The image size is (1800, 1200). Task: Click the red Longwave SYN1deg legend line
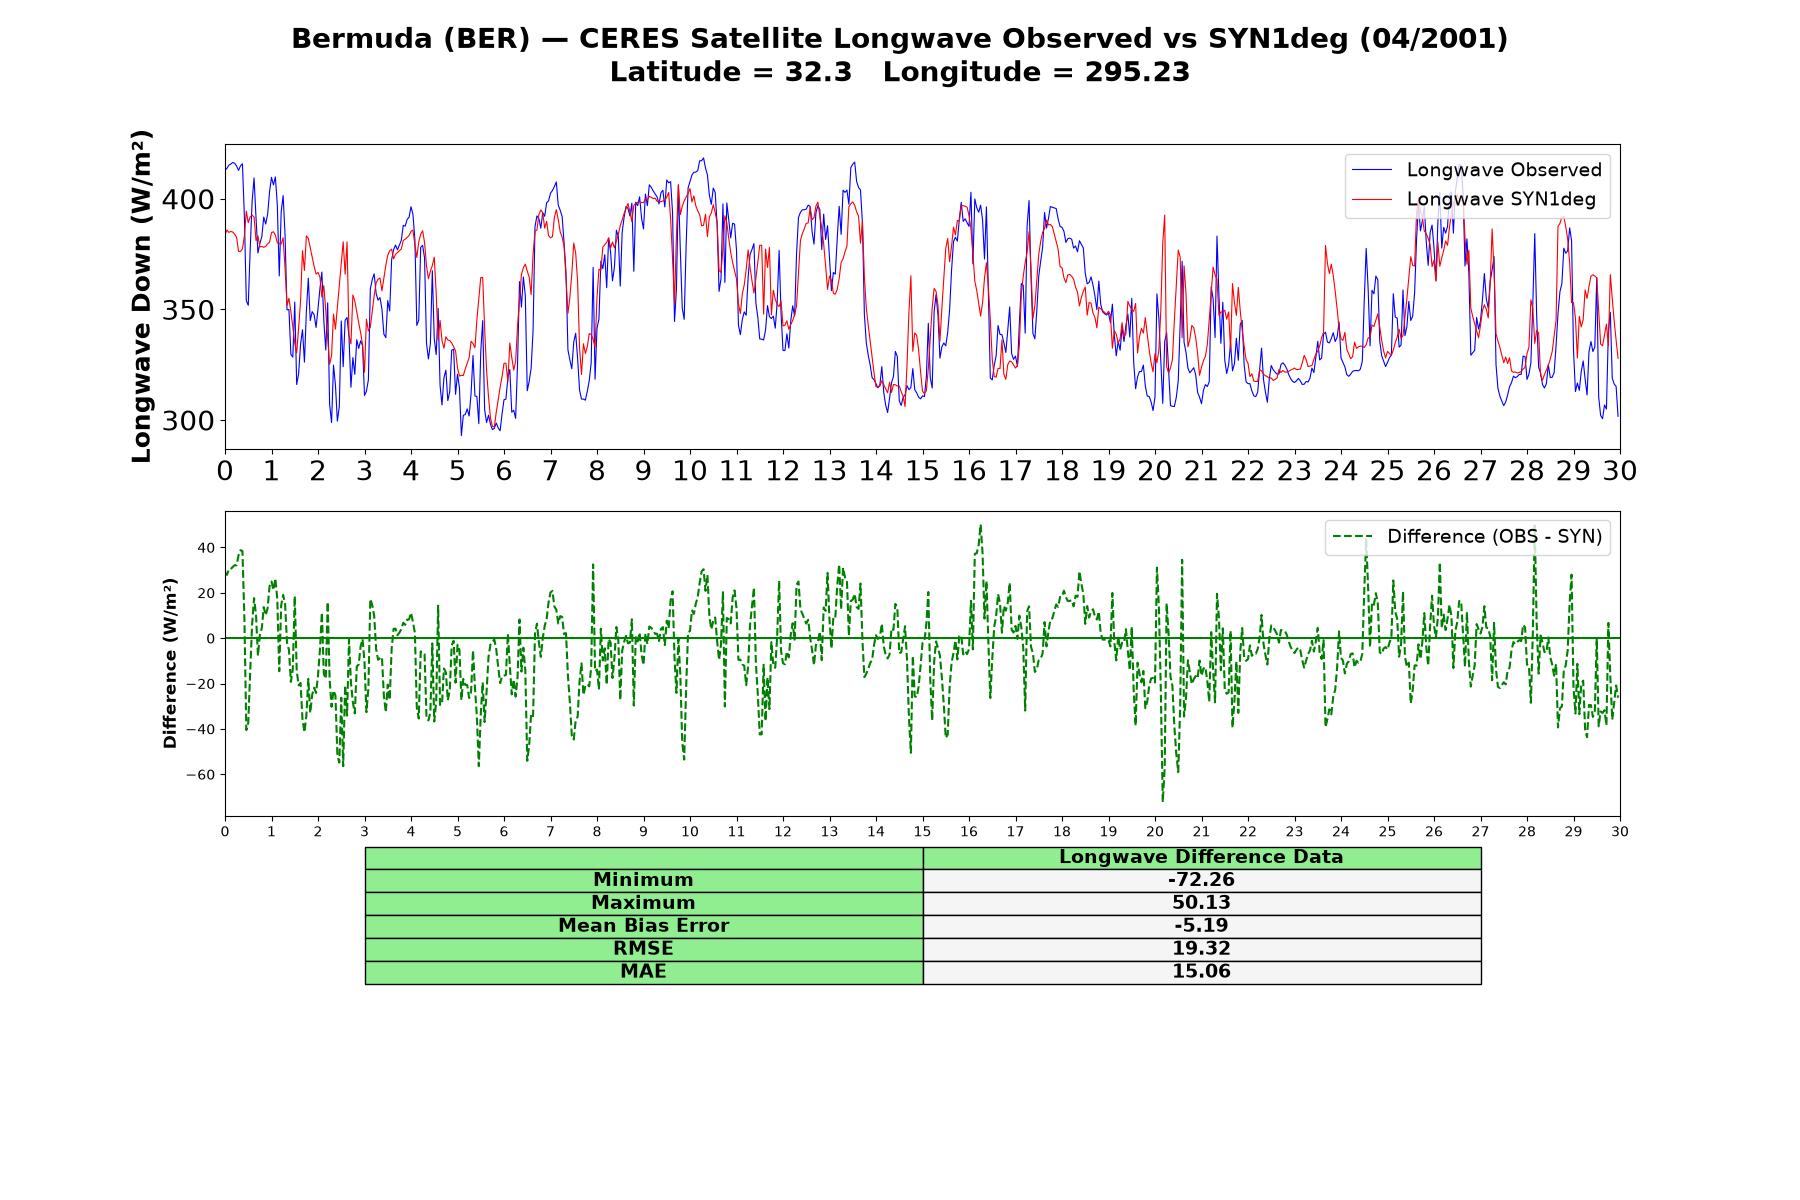click(x=1372, y=200)
